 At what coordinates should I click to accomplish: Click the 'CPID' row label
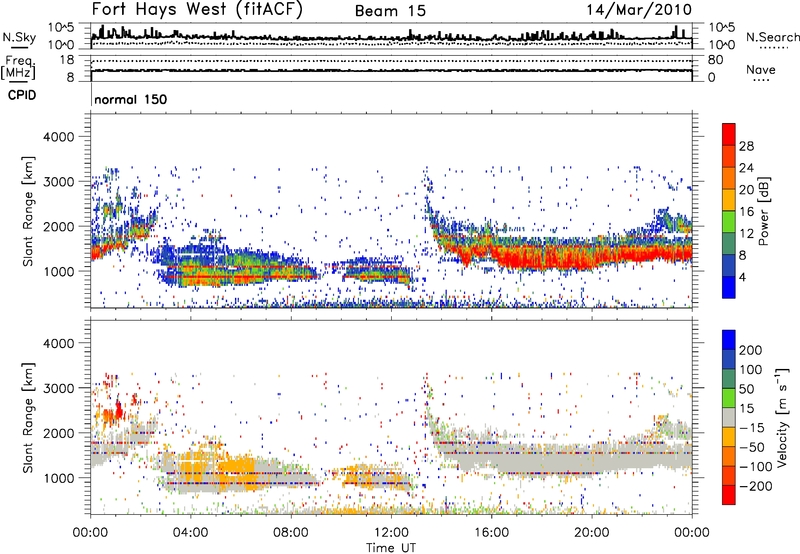click(x=22, y=95)
